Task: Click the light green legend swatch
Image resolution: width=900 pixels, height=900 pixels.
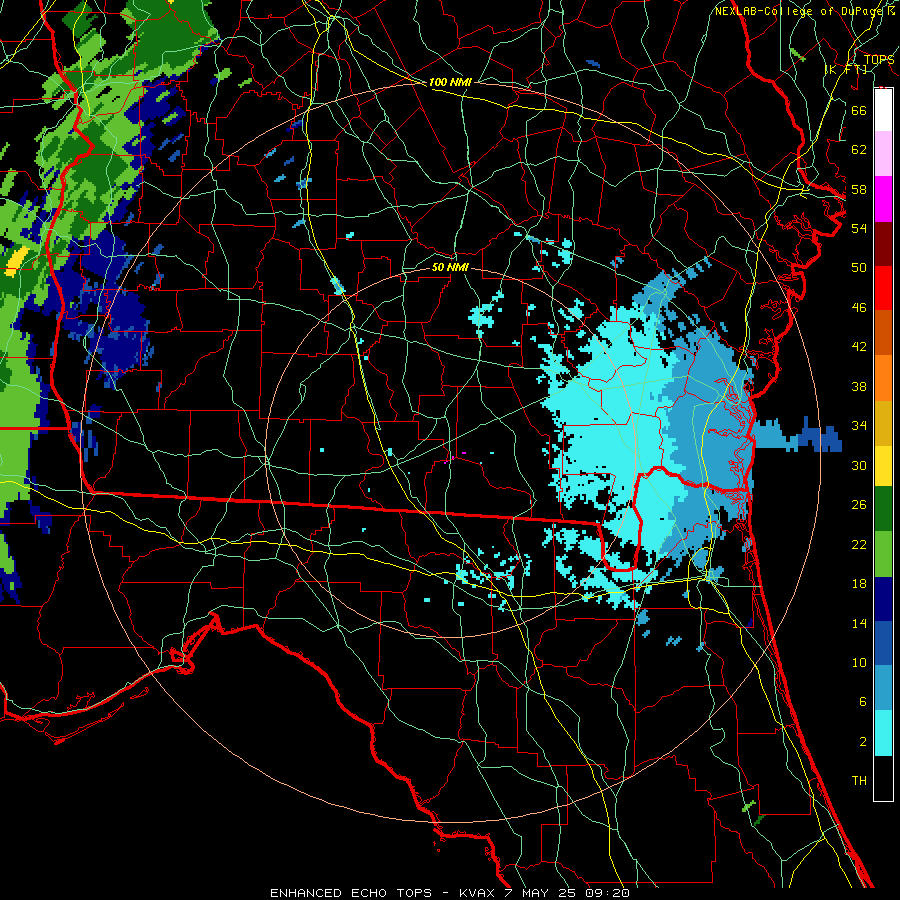Action: click(883, 554)
